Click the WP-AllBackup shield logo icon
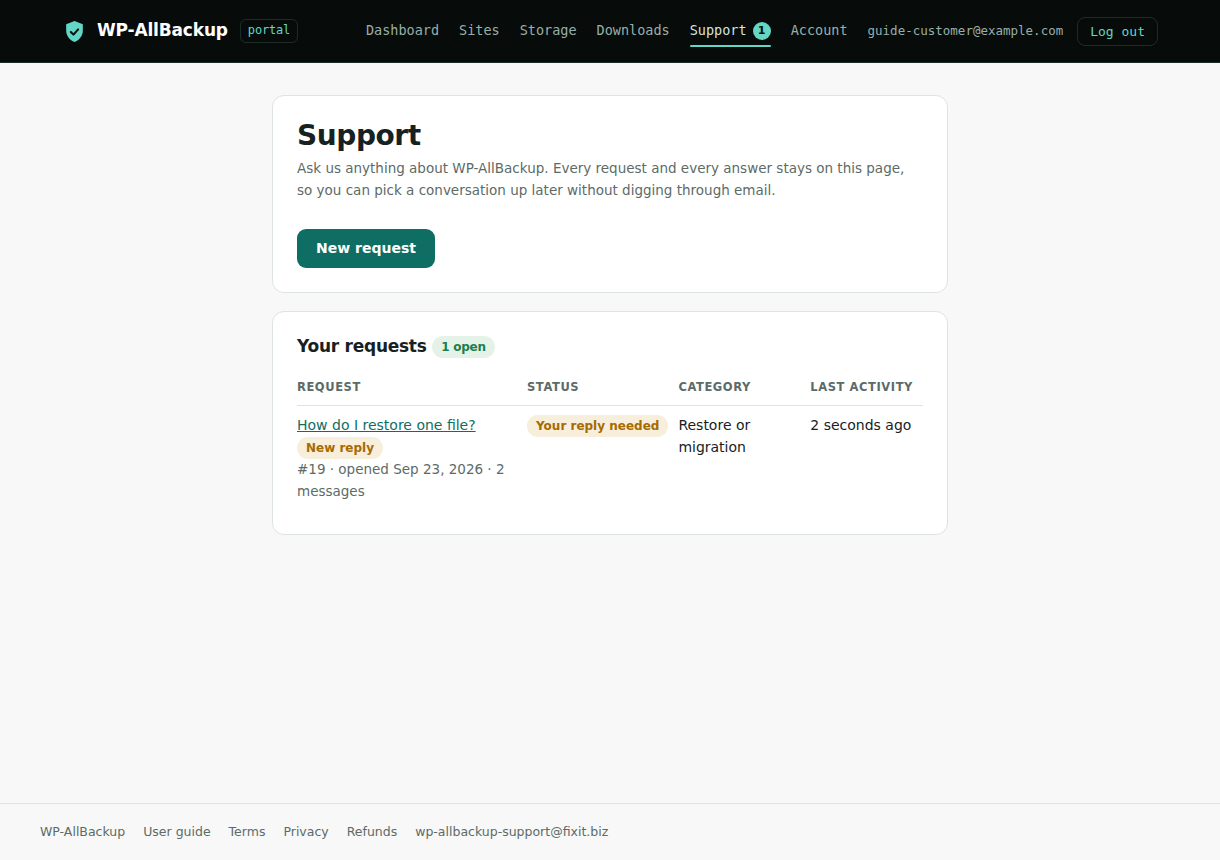Viewport: 1220px width, 860px height. pyautogui.click(x=74, y=31)
